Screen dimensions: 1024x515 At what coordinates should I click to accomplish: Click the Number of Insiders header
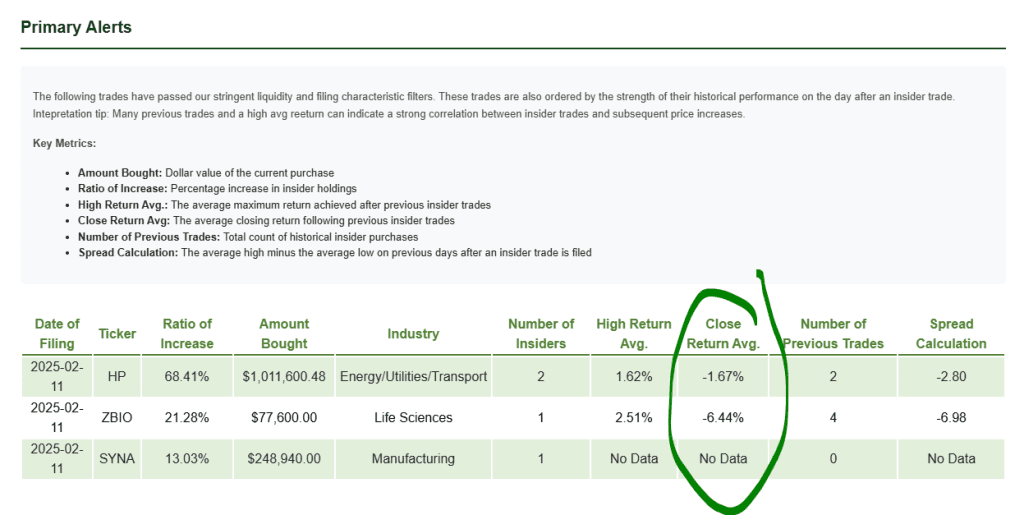tap(541, 333)
